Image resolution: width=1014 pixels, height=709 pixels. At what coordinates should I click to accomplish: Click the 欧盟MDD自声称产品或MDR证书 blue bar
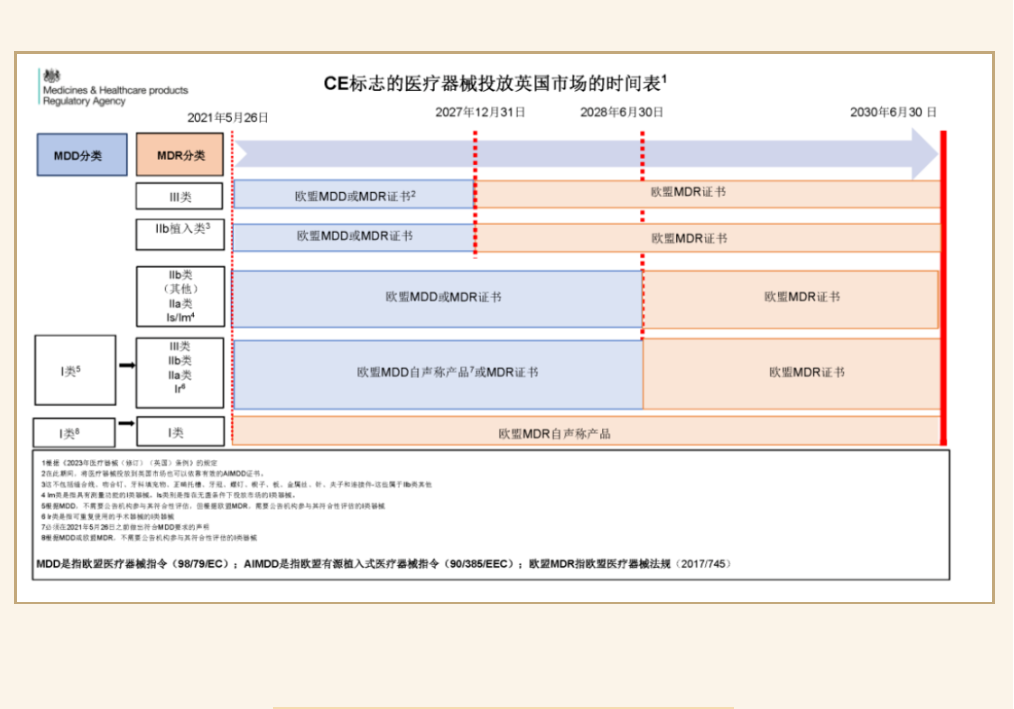[x=438, y=373]
